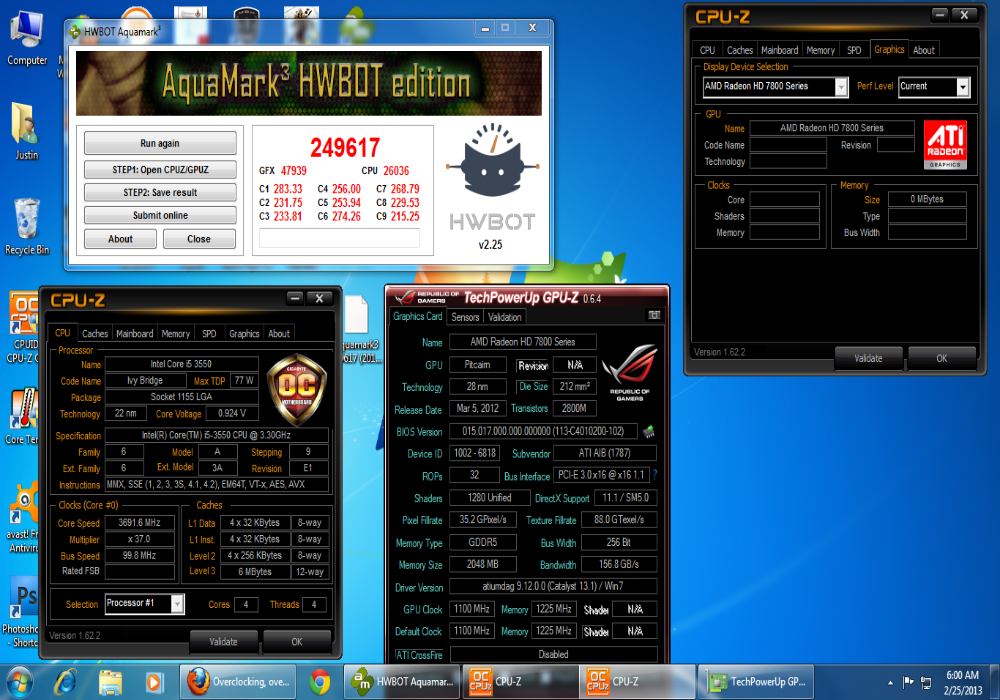Screen dimensions: 1000x700
Task: Switch to Sensors tab in GPU-Z
Action: (x=465, y=317)
